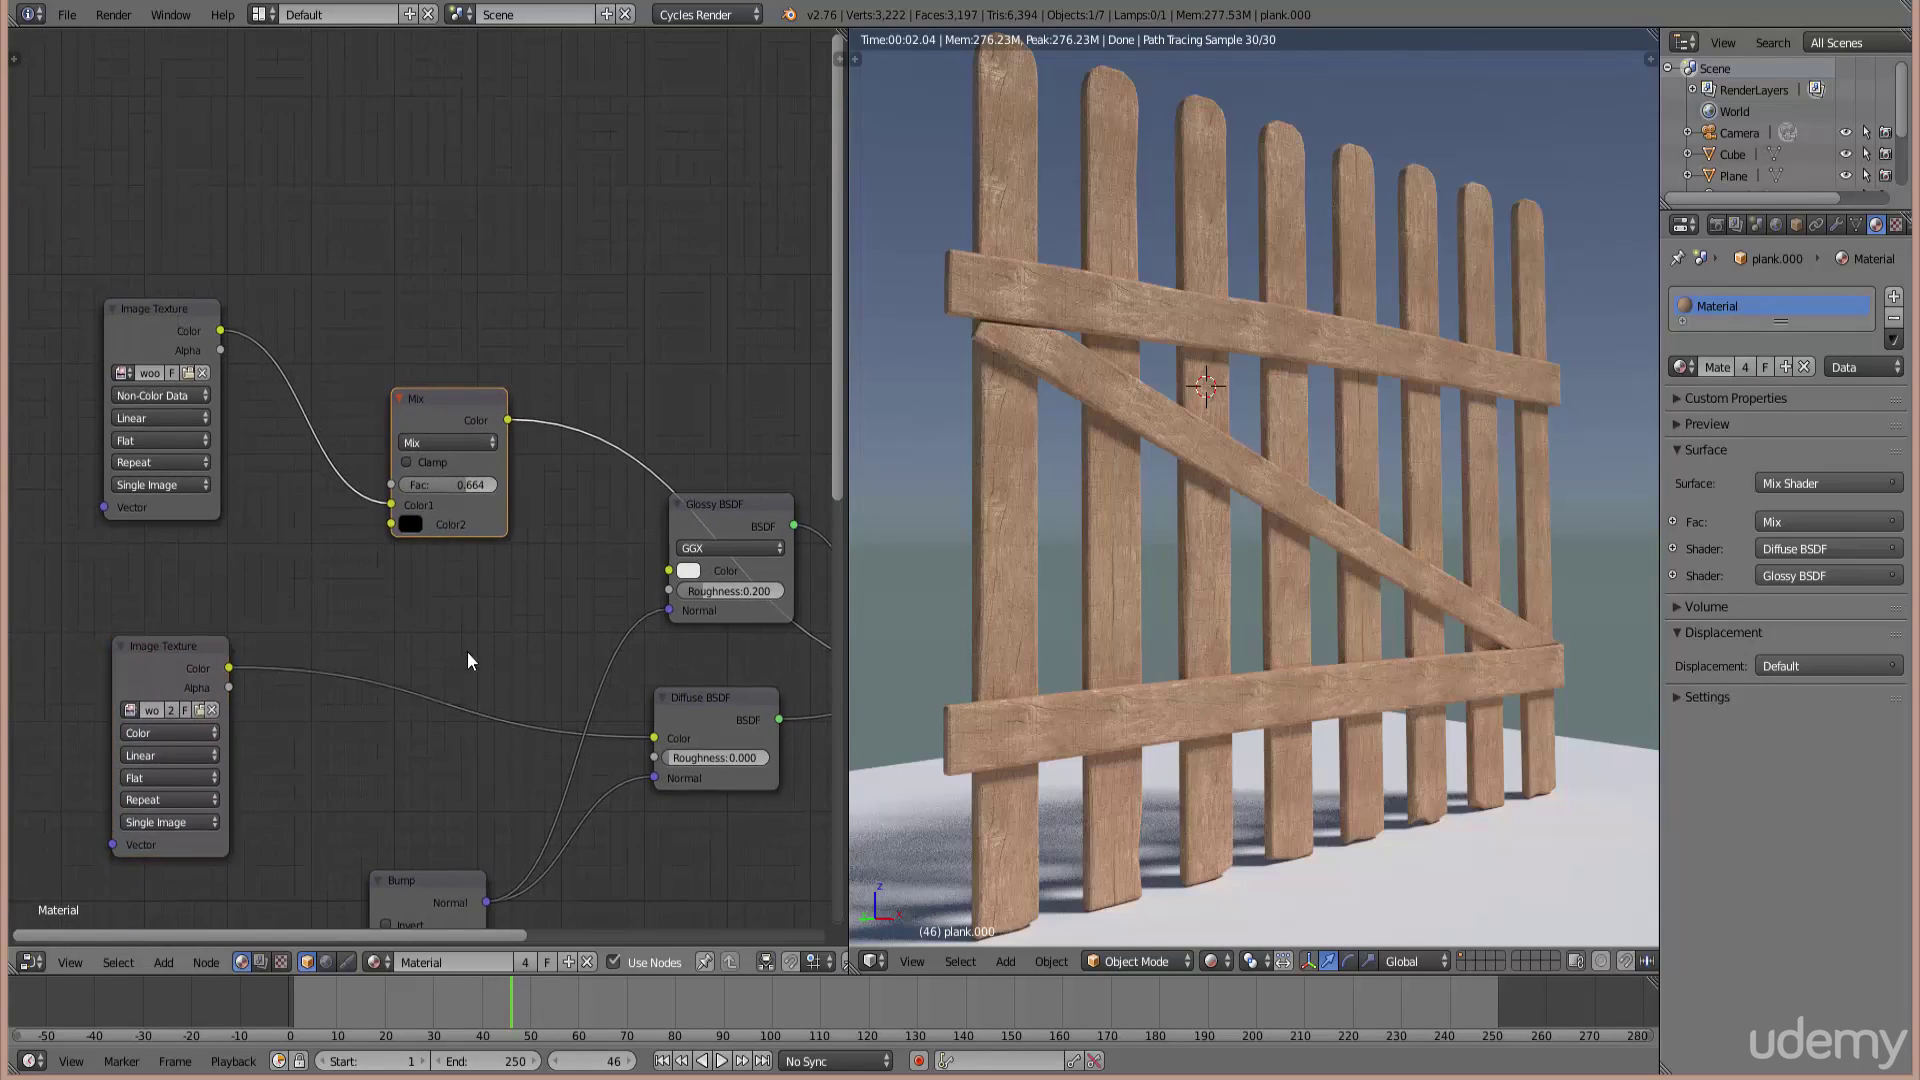Enable the Use Nodes checkbox

tap(613, 962)
